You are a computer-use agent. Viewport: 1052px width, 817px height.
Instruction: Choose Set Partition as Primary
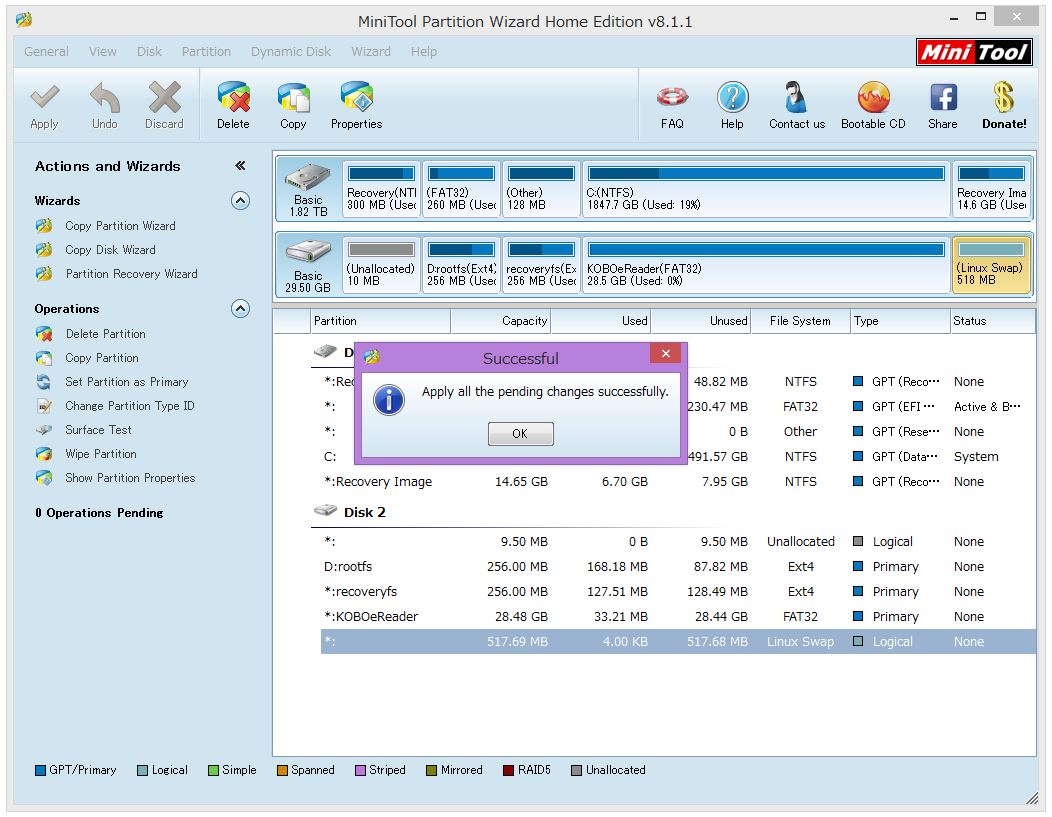[127, 382]
